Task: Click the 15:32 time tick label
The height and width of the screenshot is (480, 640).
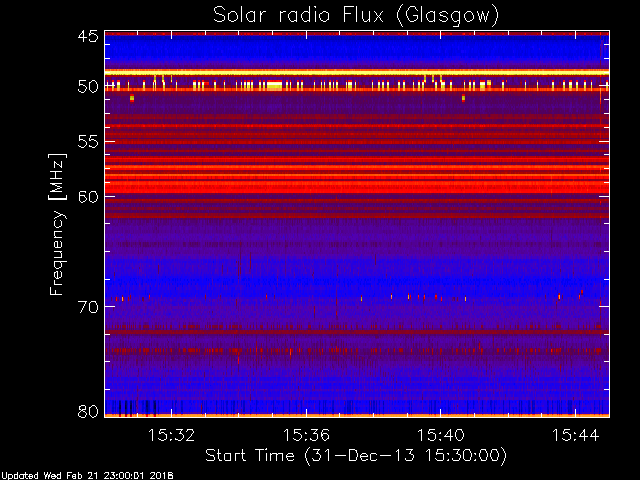Action: click(x=171, y=435)
